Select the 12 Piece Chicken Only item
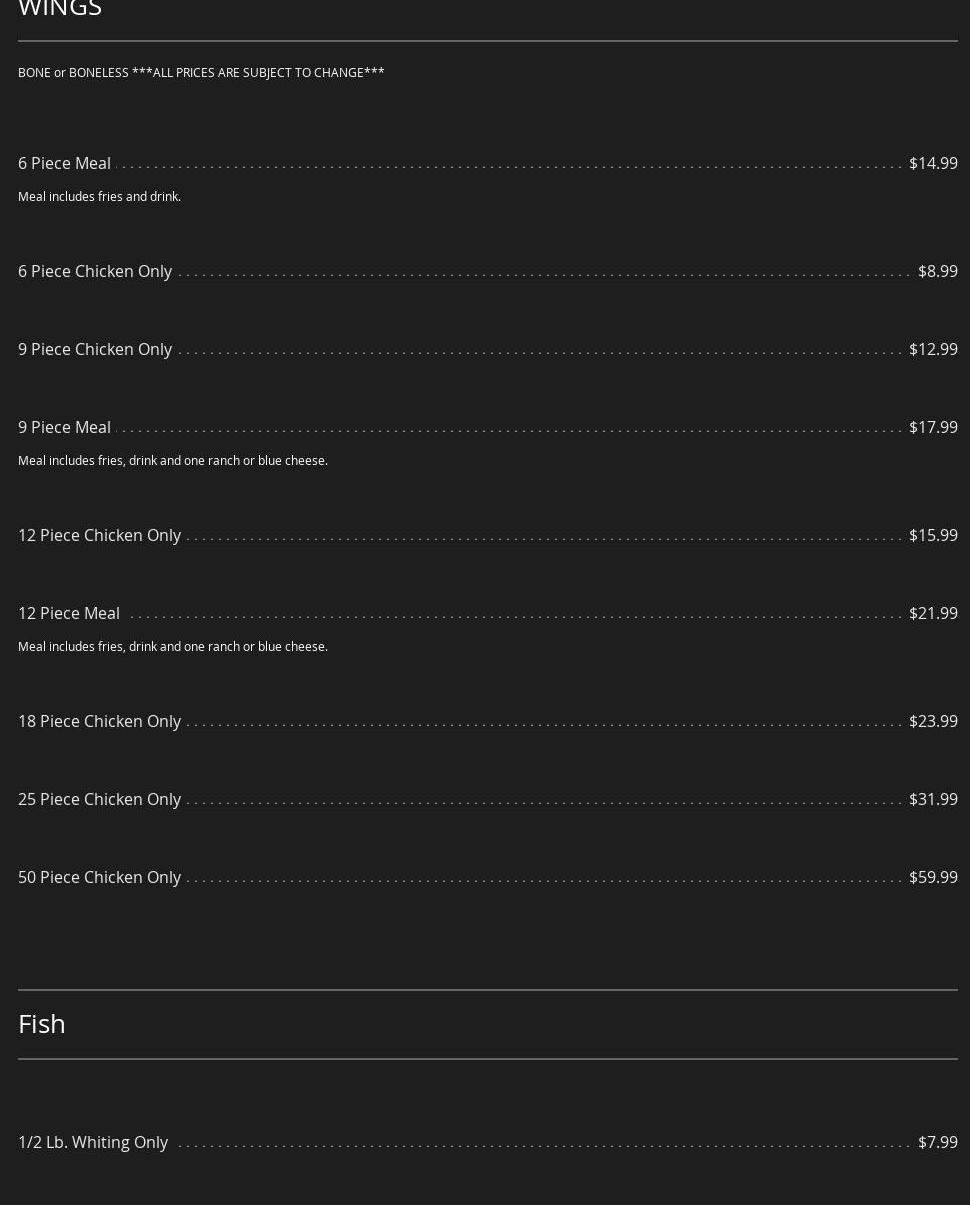The width and height of the screenshot is (970, 1205). click(99, 535)
